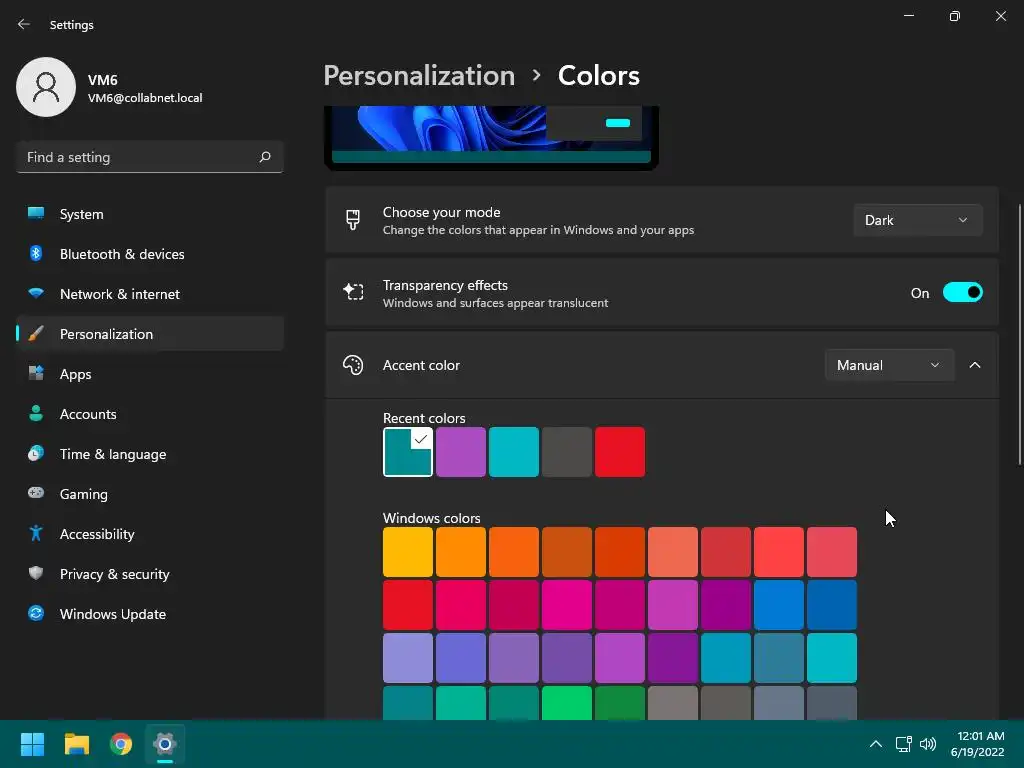Pick the purple recent color swatch
The image size is (1024, 768).
click(460, 452)
